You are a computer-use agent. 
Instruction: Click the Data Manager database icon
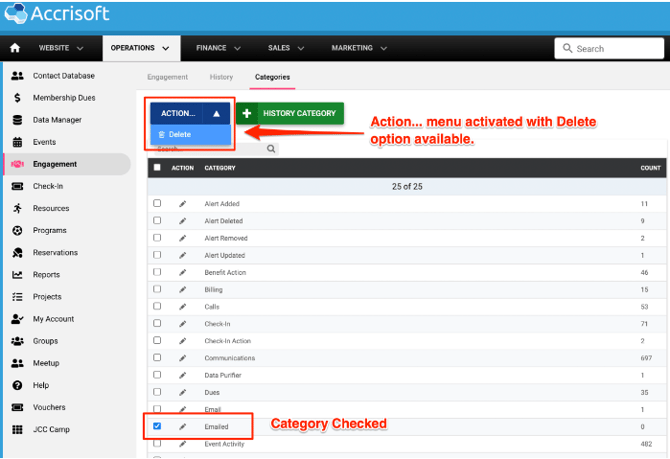coord(17,120)
